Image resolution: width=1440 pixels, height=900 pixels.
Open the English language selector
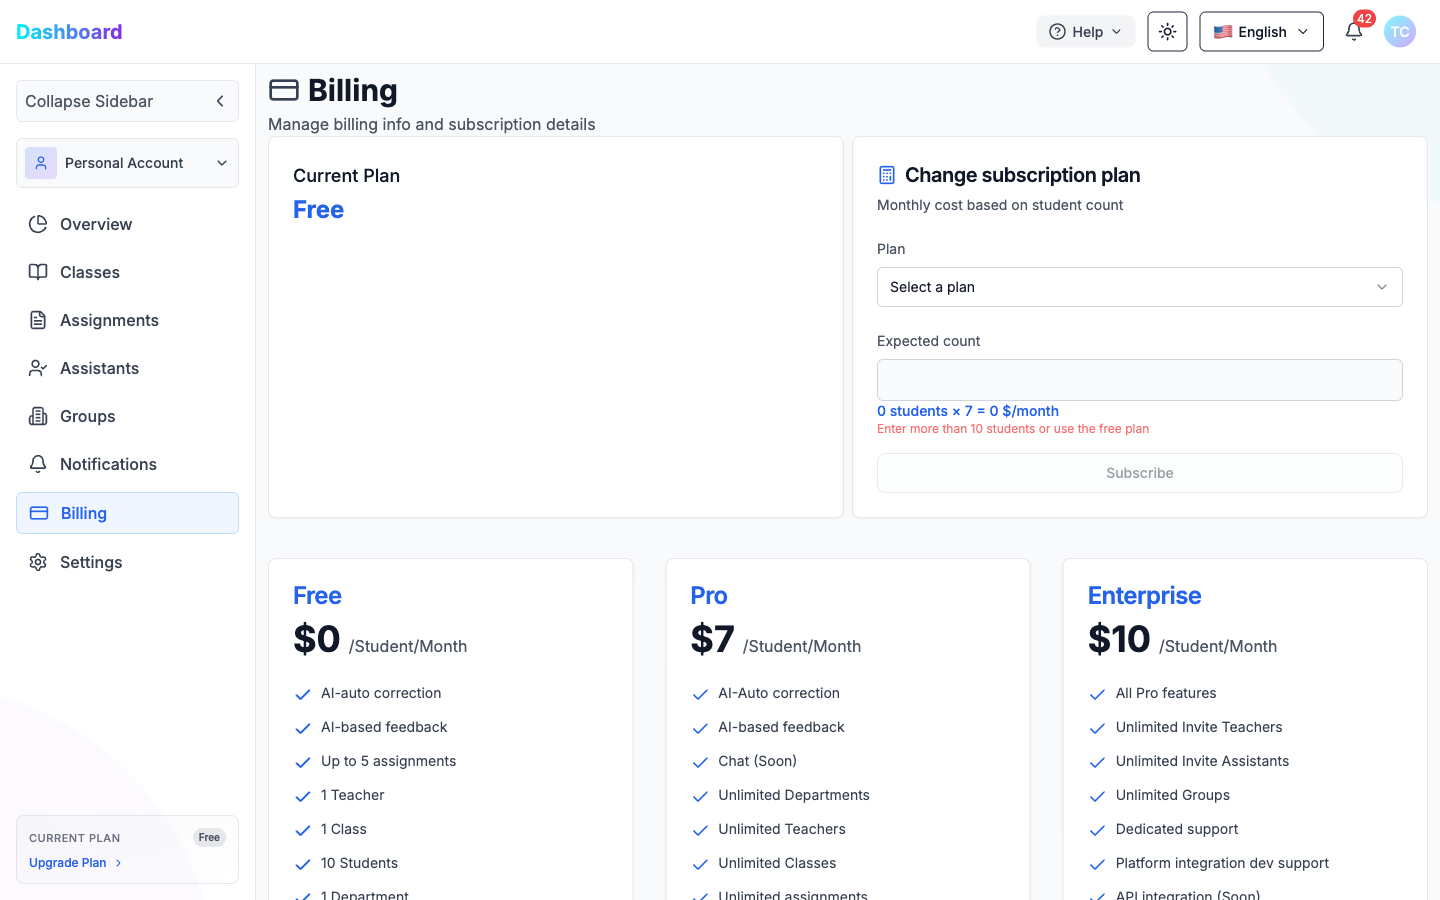coord(1261,32)
